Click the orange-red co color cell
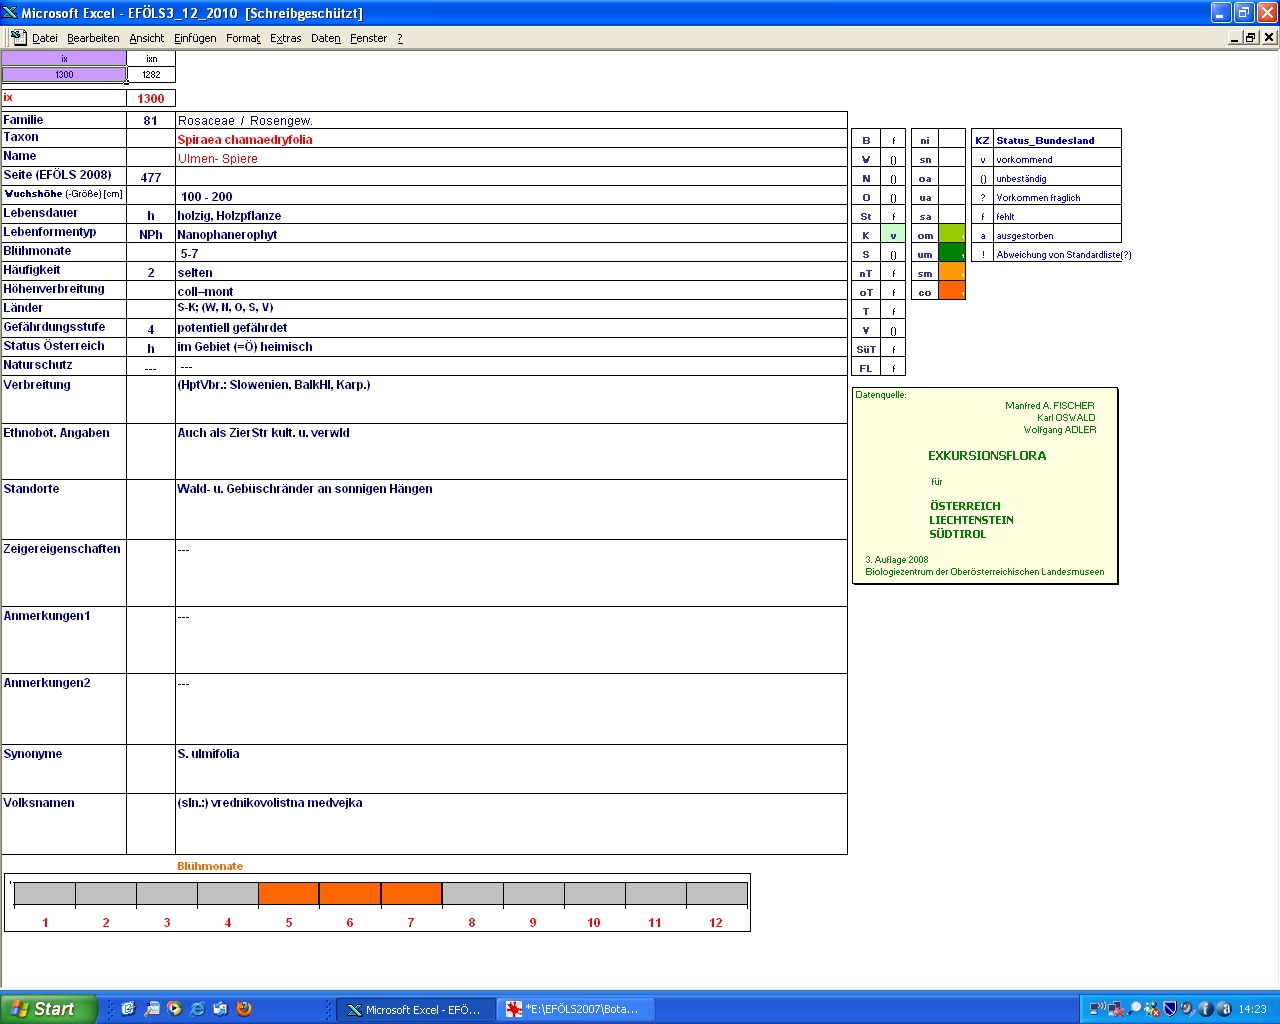The width and height of the screenshot is (1280, 1024). pos(952,291)
